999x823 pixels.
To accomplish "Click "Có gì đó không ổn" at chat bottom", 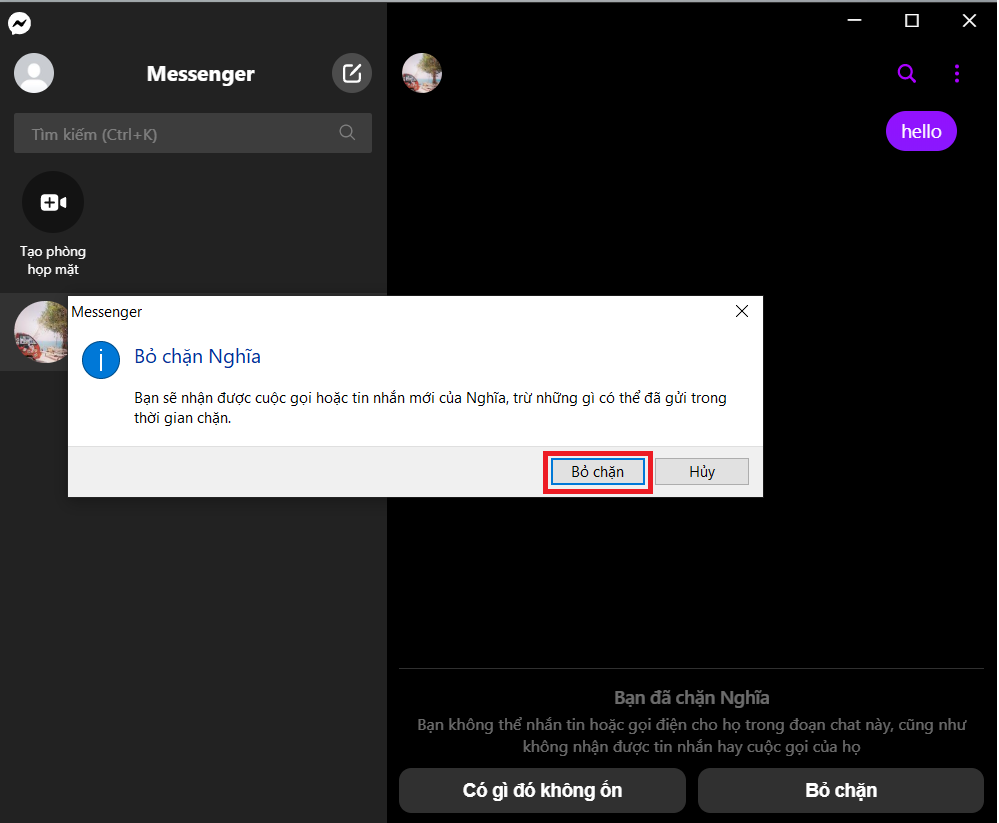I will 541,790.
